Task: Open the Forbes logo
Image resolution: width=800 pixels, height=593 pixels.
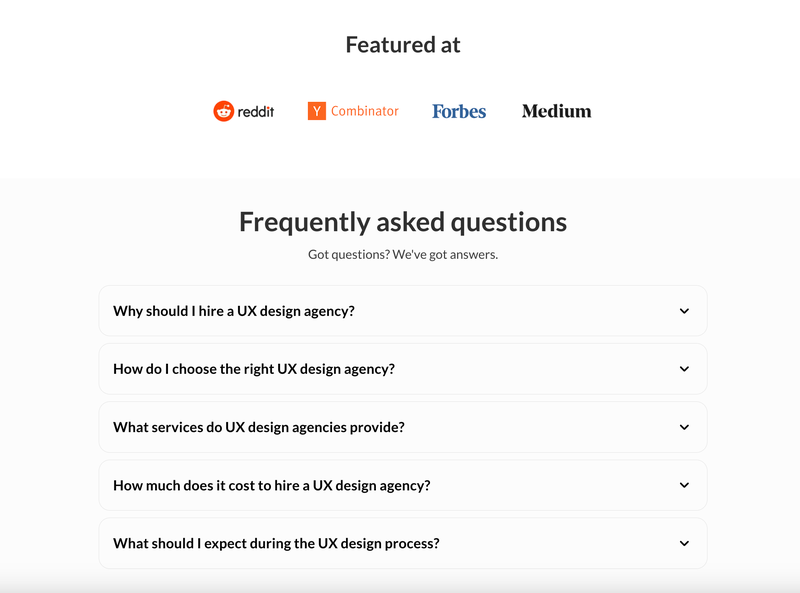Action: pyautogui.click(x=459, y=111)
